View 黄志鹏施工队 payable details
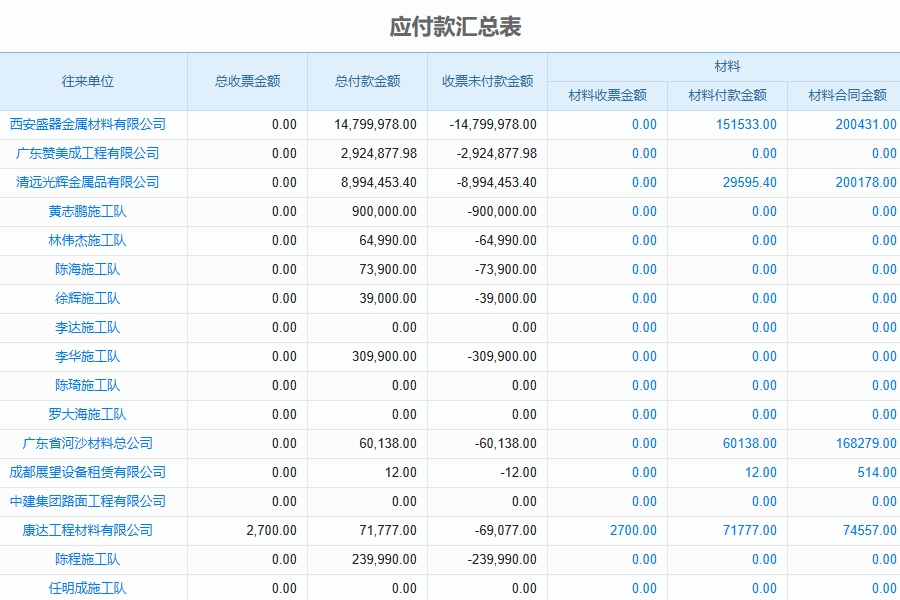Image resolution: width=900 pixels, height=600 pixels. (94, 211)
